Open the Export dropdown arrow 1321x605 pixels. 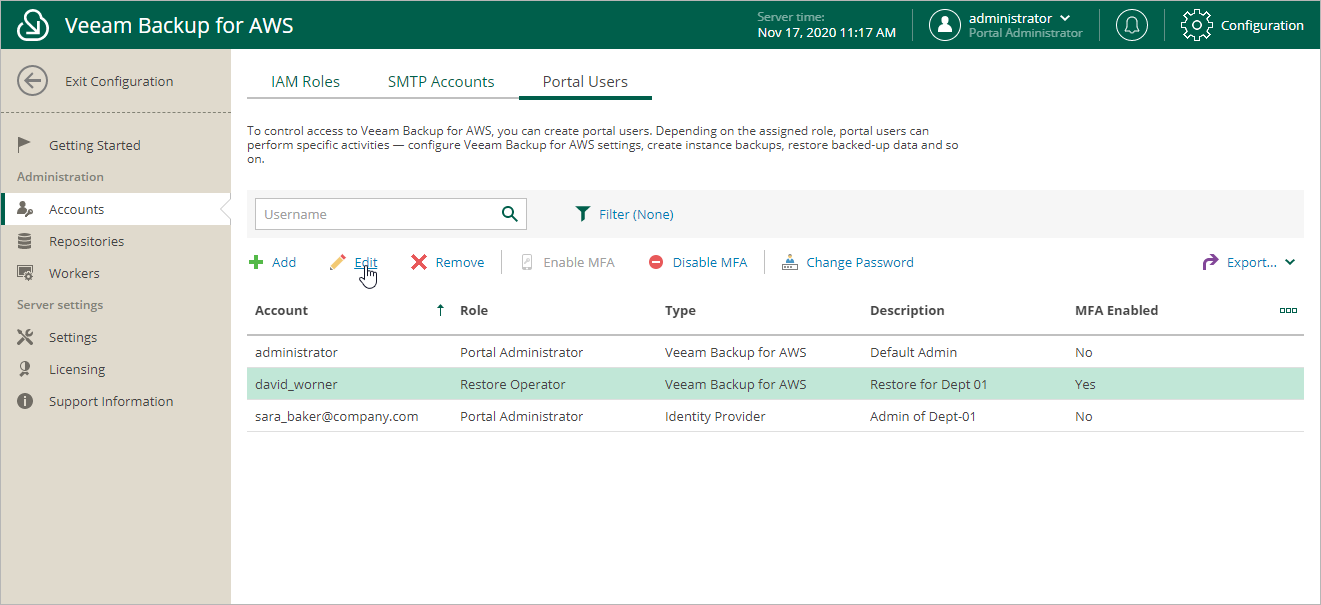tap(1289, 262)
